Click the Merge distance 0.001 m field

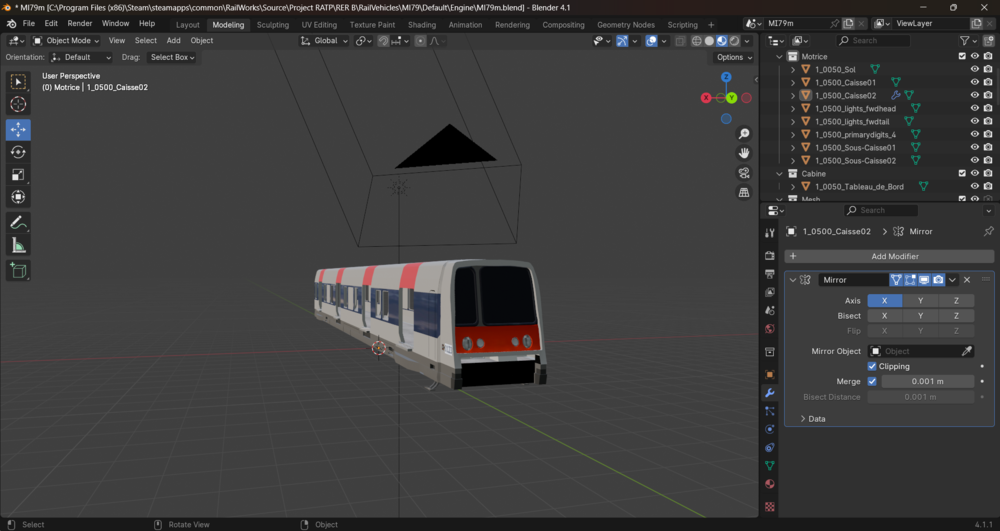pyautogui.click(x=927, y=381)
